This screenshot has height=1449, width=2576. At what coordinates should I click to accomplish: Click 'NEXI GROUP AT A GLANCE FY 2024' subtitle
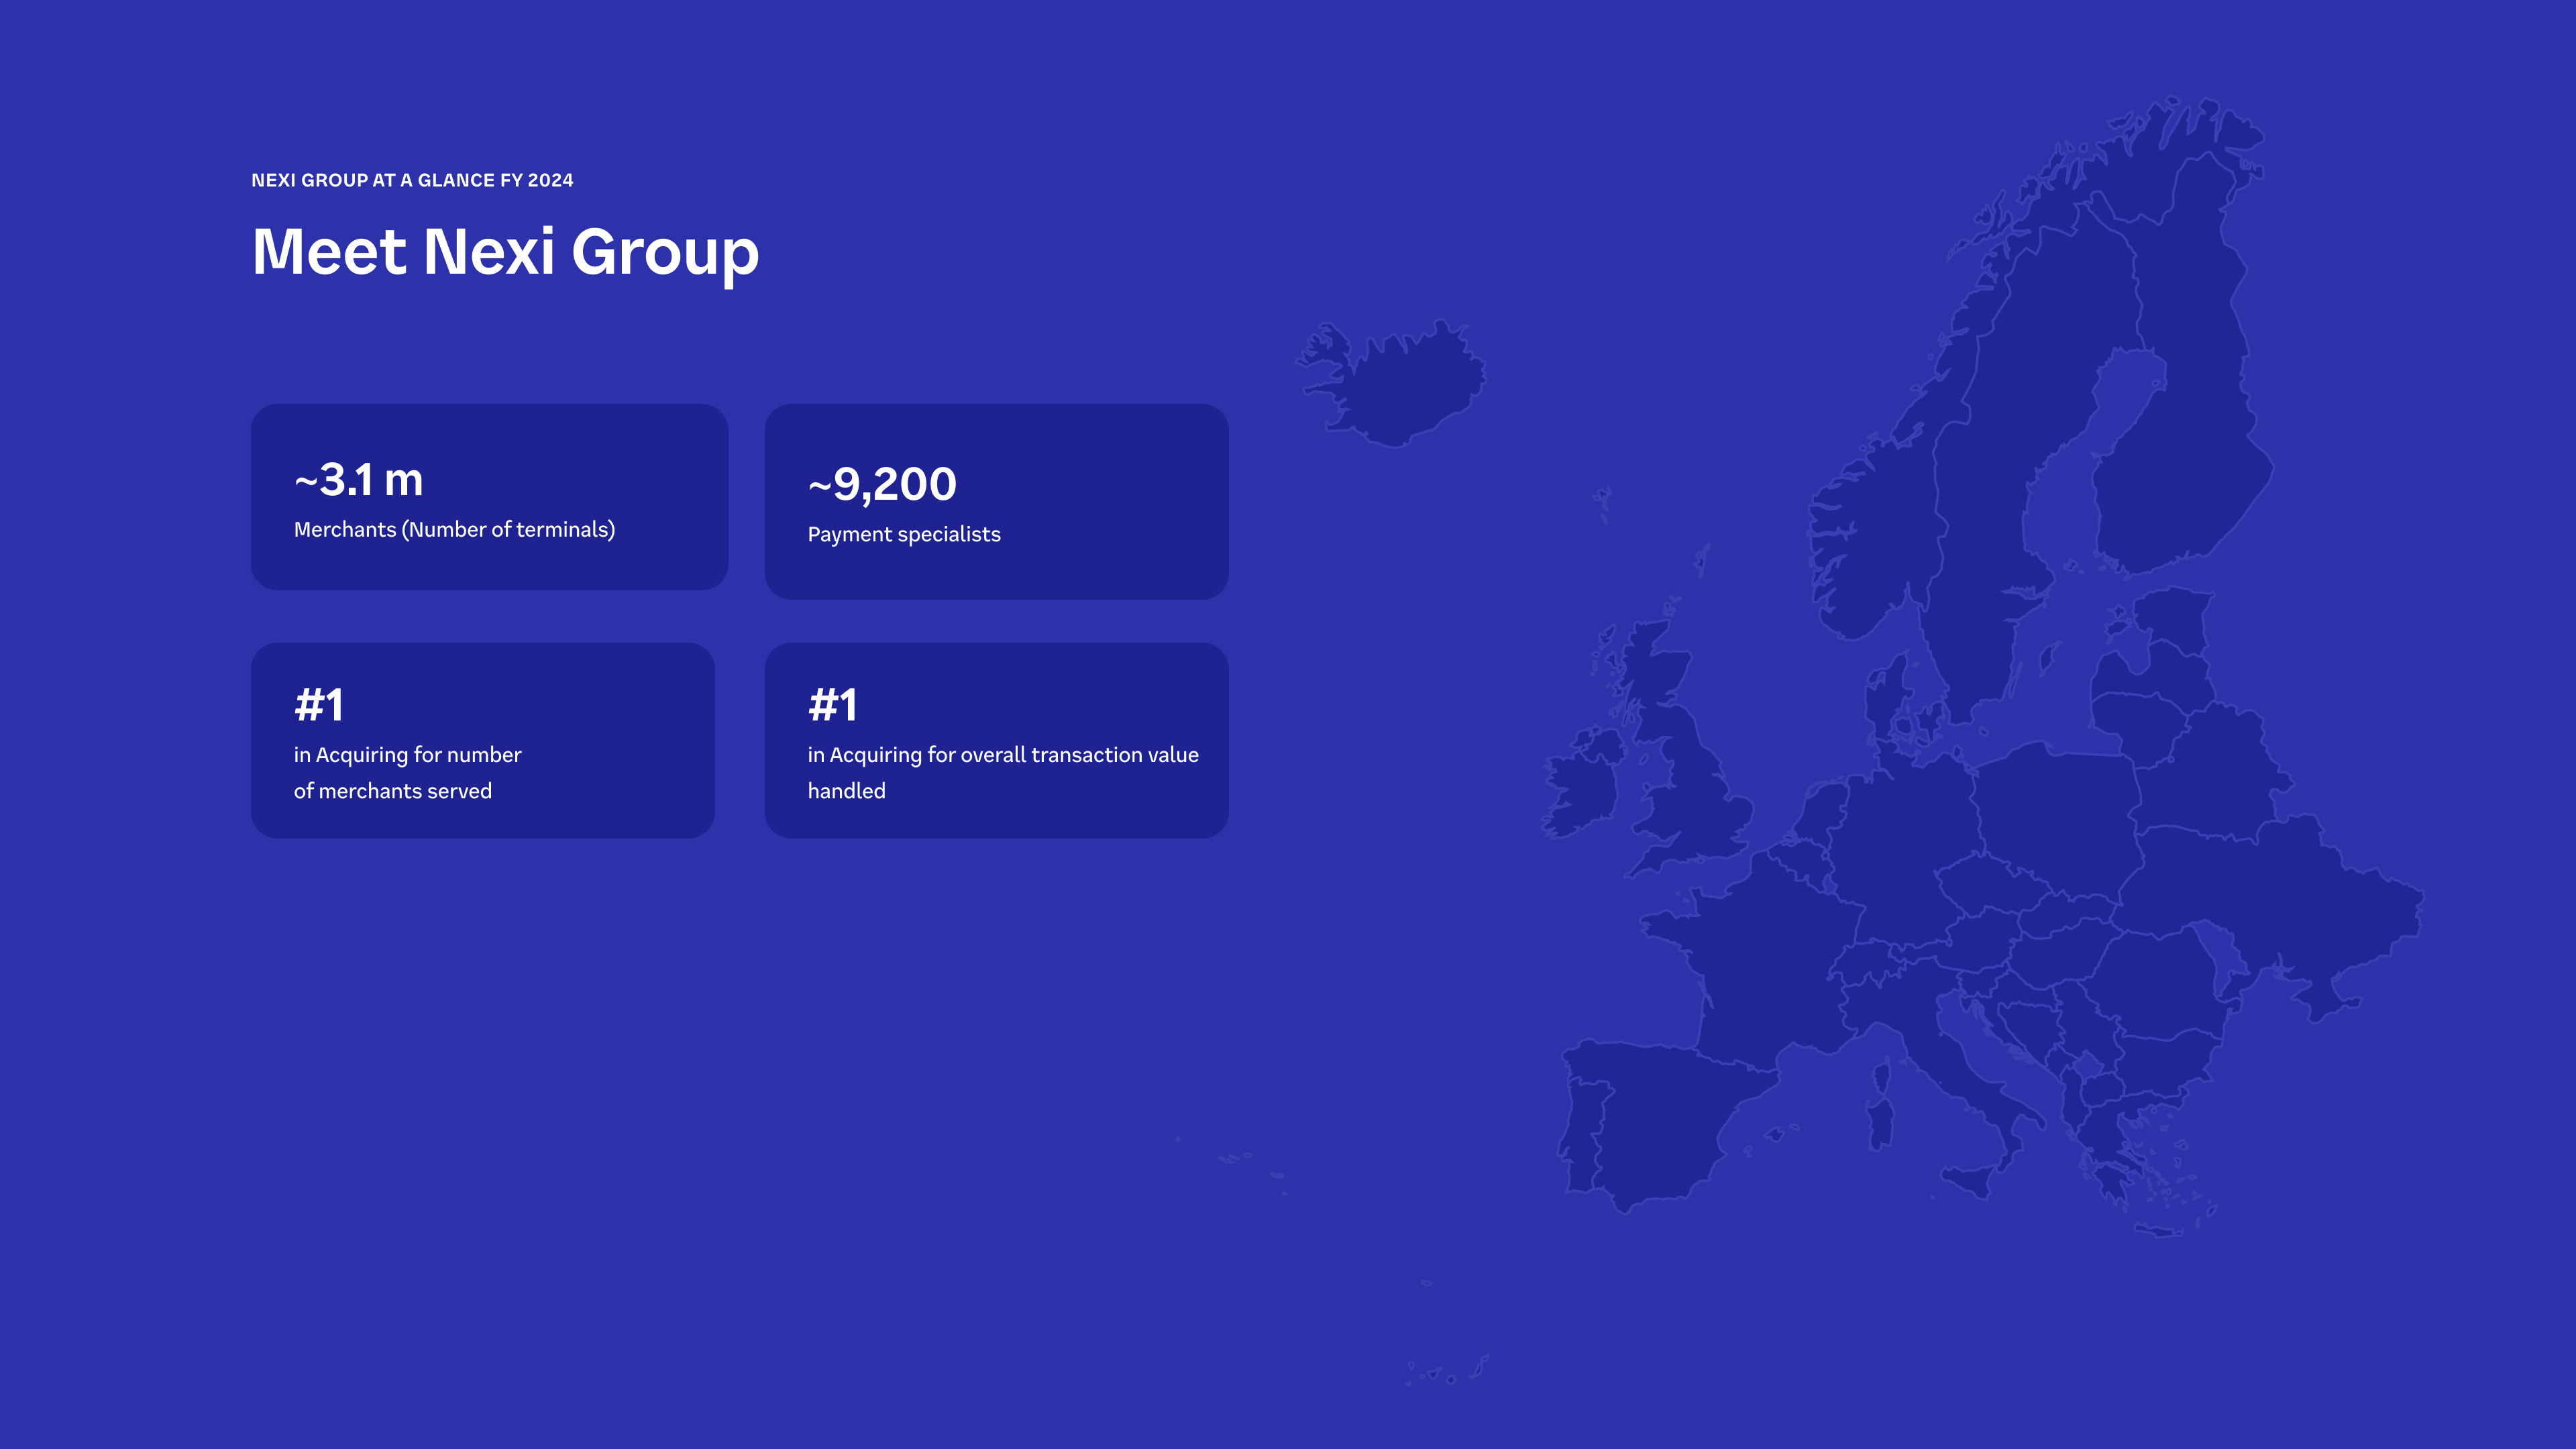click(412, 180)
